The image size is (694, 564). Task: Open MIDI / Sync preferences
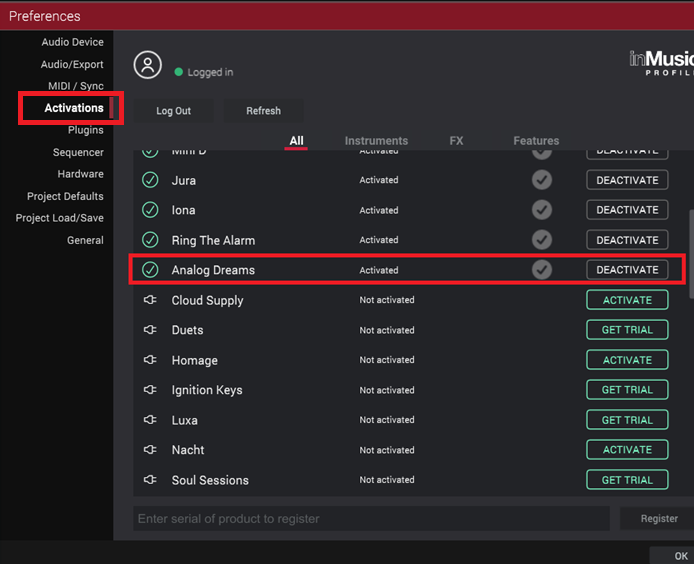[76, 86]
